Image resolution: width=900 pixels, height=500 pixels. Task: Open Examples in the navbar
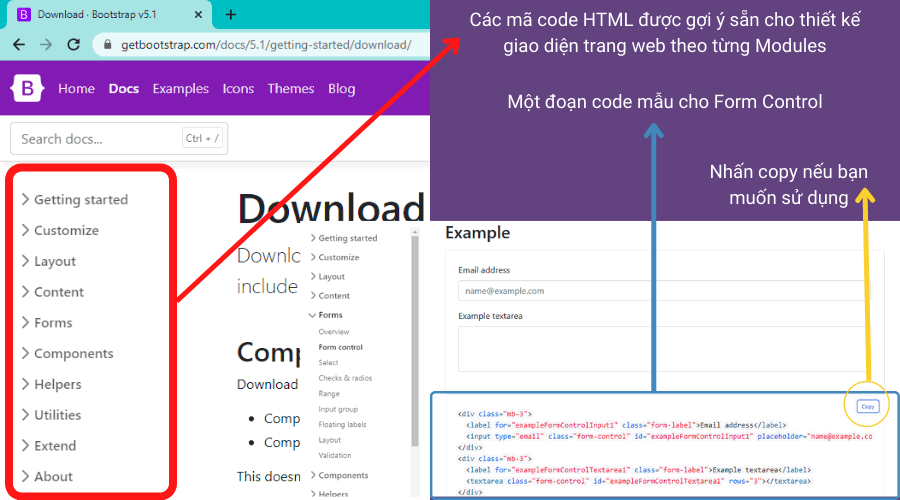180,89
